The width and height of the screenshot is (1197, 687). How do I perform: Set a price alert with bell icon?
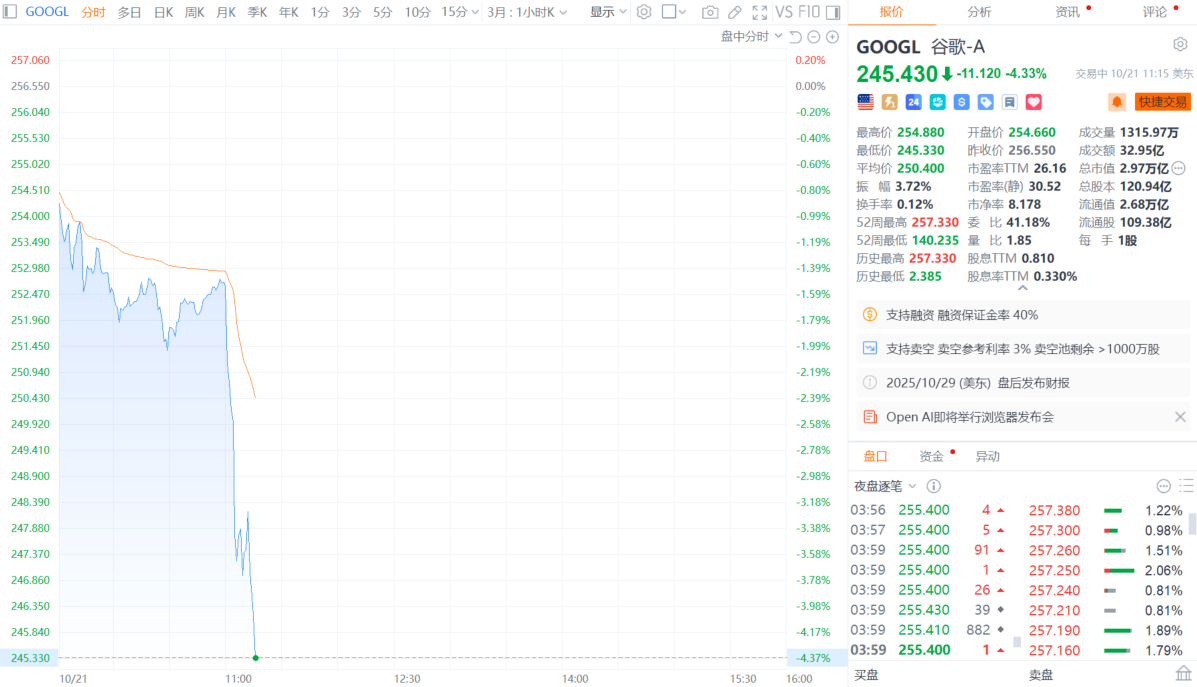coord(1117,102)
